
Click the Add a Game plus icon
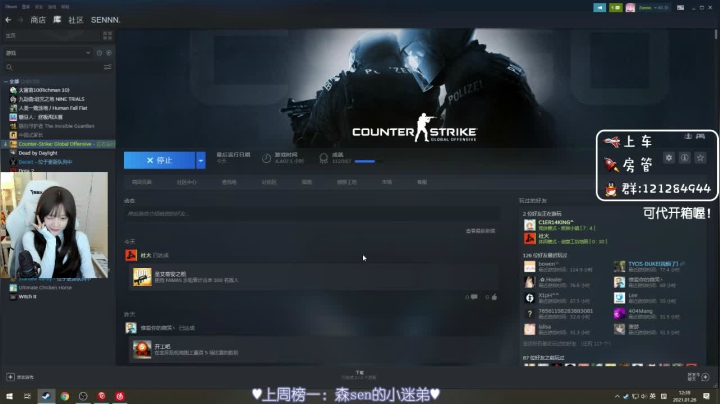[x=10, y=377]
